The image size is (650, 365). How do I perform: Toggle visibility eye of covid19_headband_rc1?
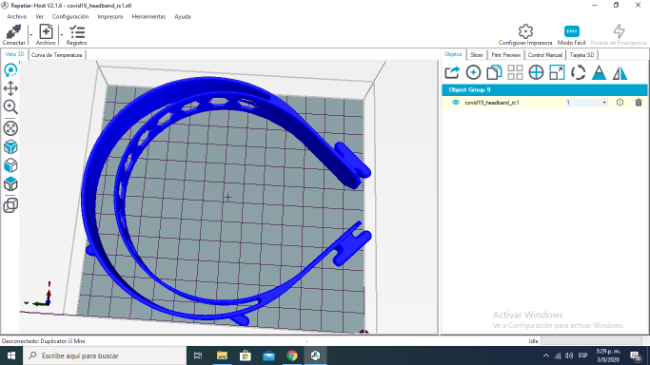coord(456,102)
